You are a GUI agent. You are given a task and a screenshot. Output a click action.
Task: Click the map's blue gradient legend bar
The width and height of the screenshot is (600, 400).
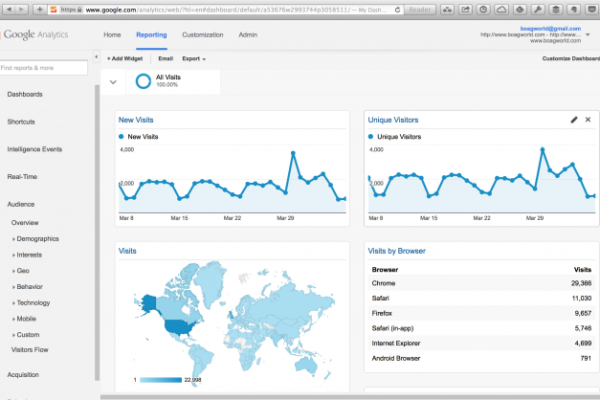161,380
